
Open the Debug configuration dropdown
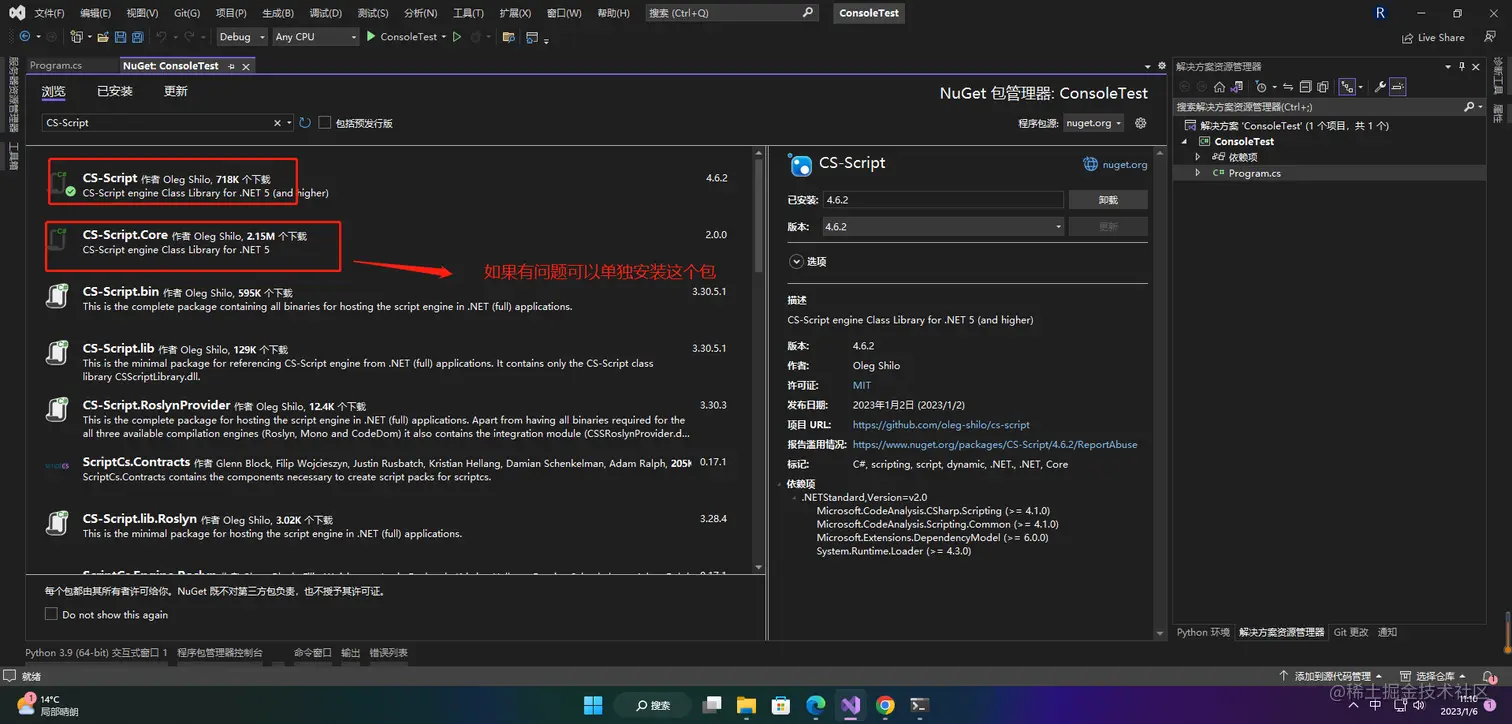click(x=242, y=37)
